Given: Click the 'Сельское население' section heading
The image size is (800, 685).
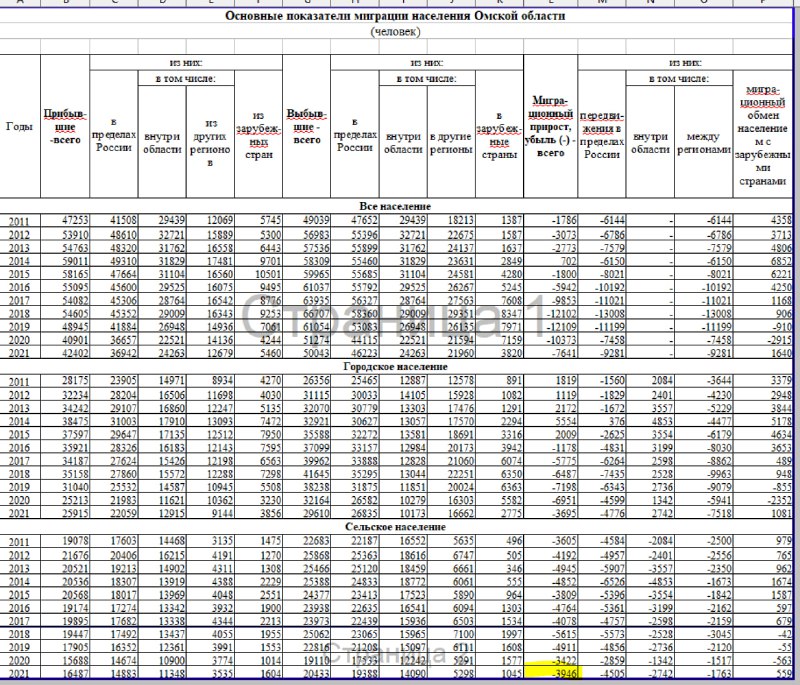Looking at the screenshot, I should tap(395, 526).
